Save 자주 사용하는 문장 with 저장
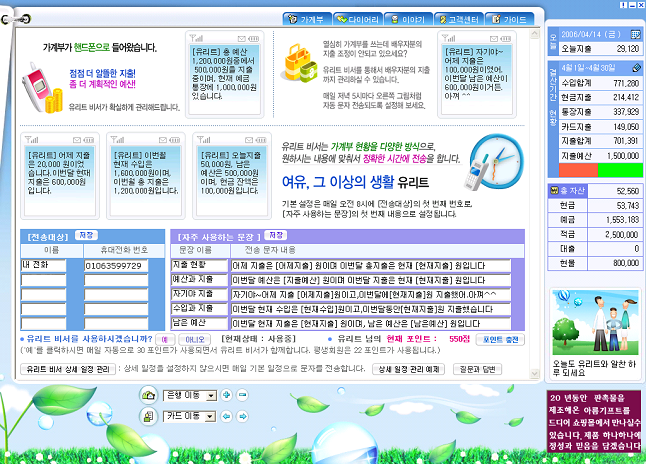This screenshot has width=646, height=464. 276,235
